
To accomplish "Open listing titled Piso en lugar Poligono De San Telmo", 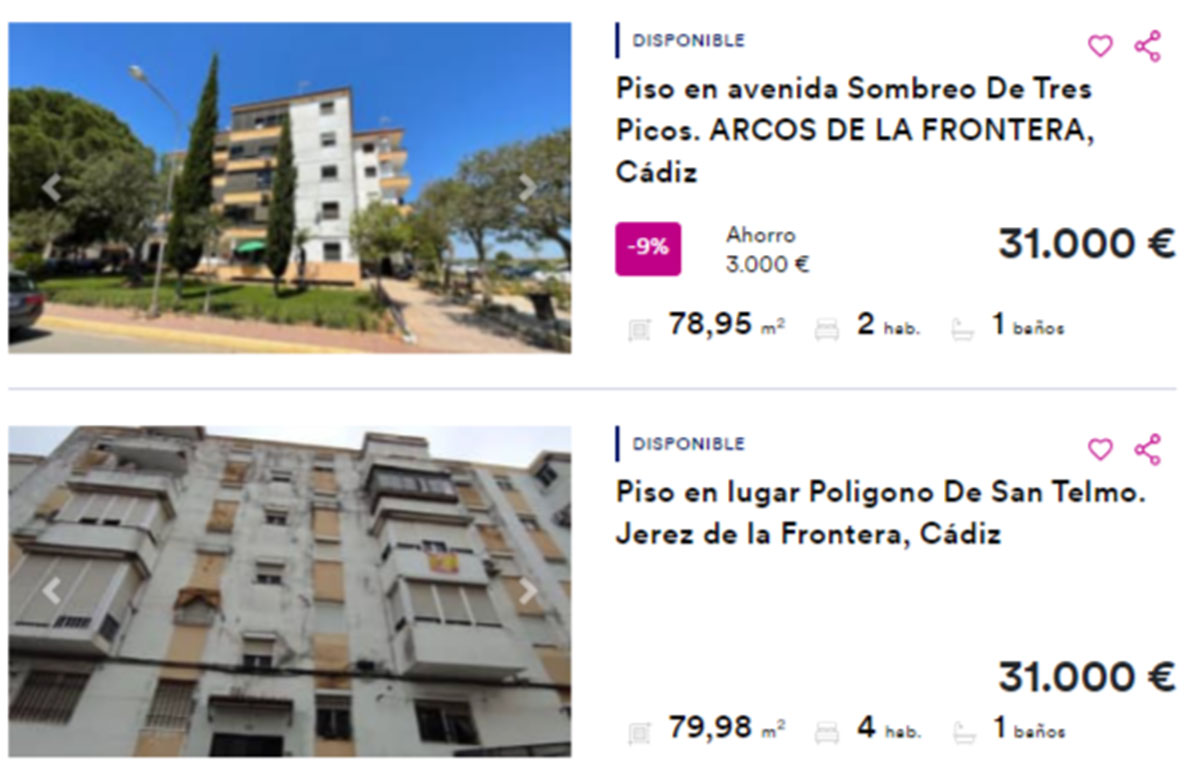I will pyautogui.click(x=880, y=513).
